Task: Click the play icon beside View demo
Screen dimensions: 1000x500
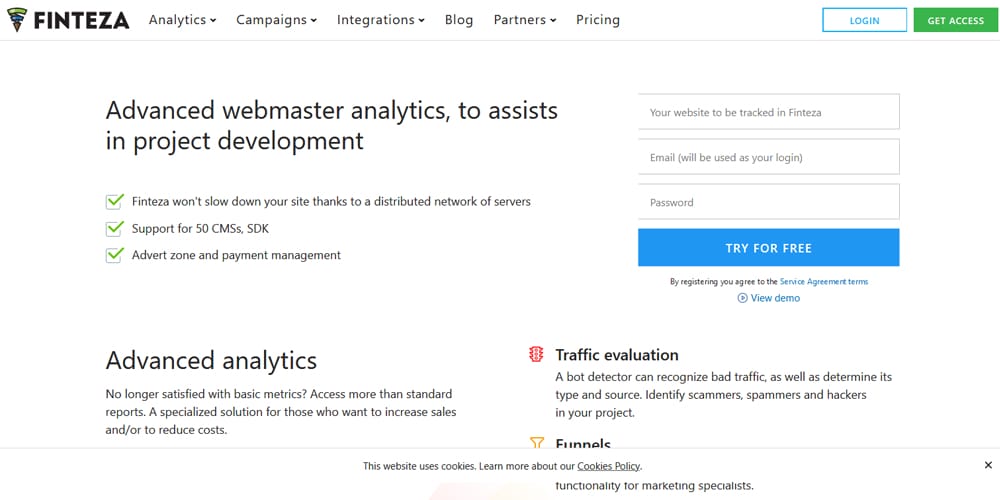Action: tap(742, 298)
